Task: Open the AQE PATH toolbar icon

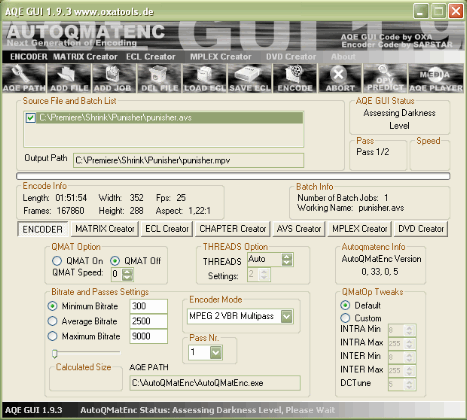Action: coord(24,79)
